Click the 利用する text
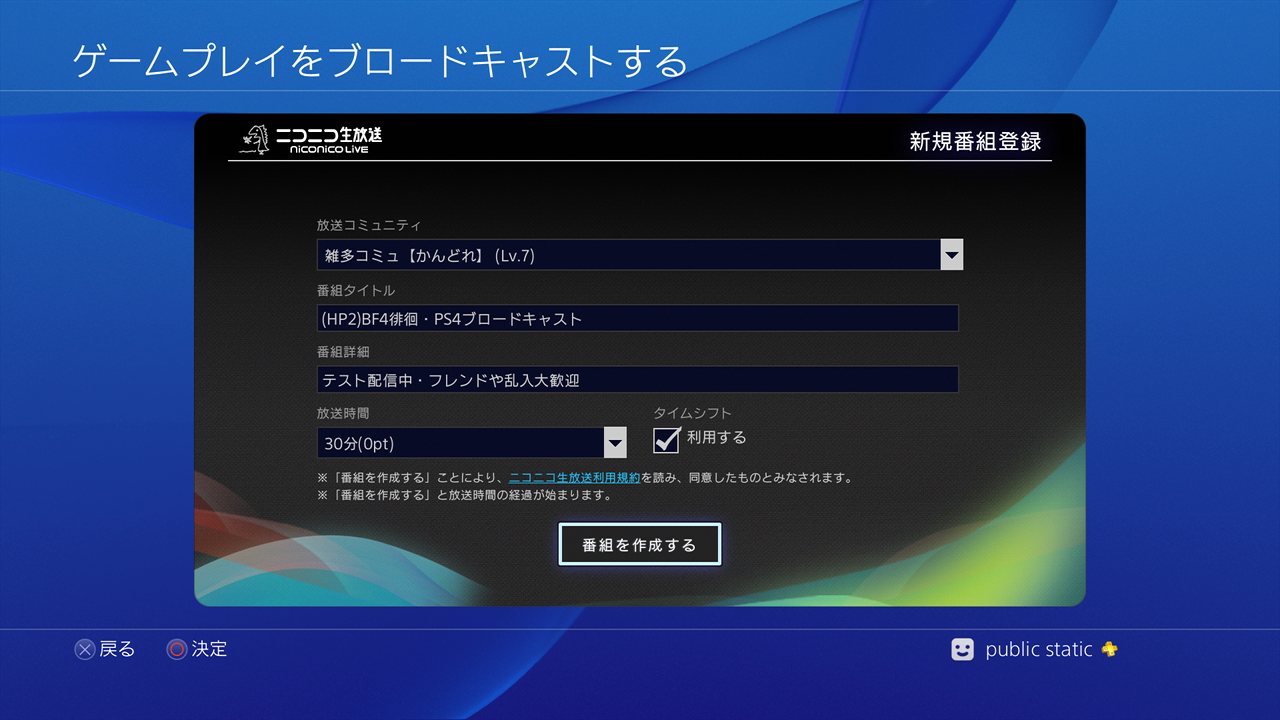 716,438
